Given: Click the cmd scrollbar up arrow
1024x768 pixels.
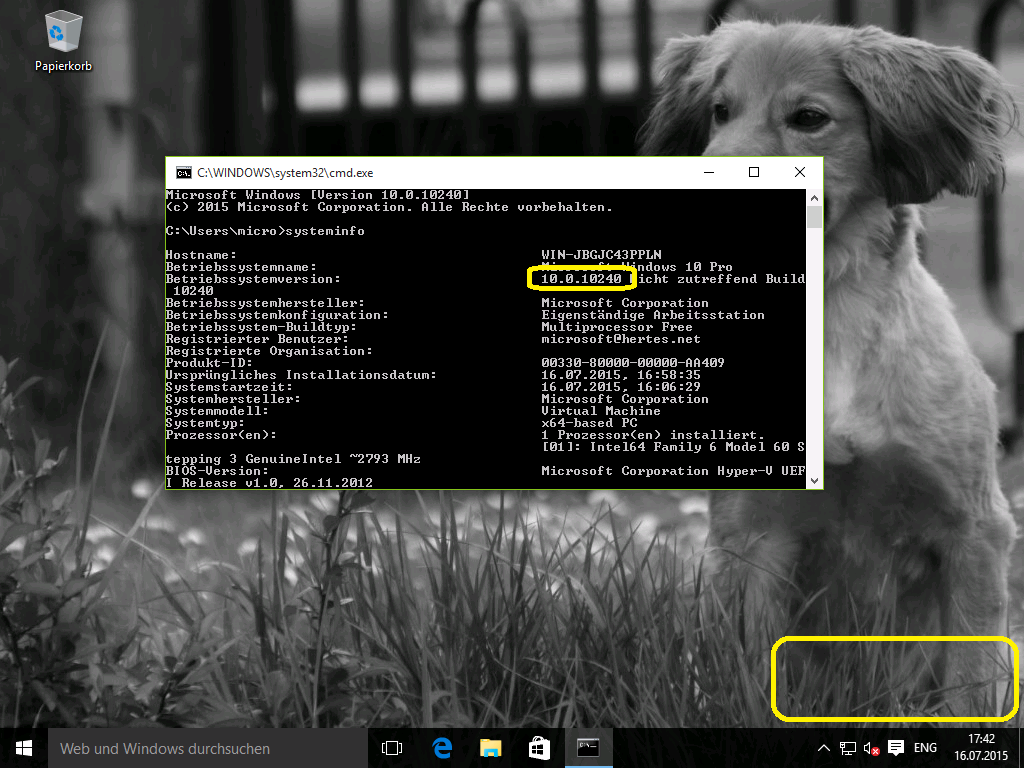Looking at the screenshot, I should pos(814,196).
